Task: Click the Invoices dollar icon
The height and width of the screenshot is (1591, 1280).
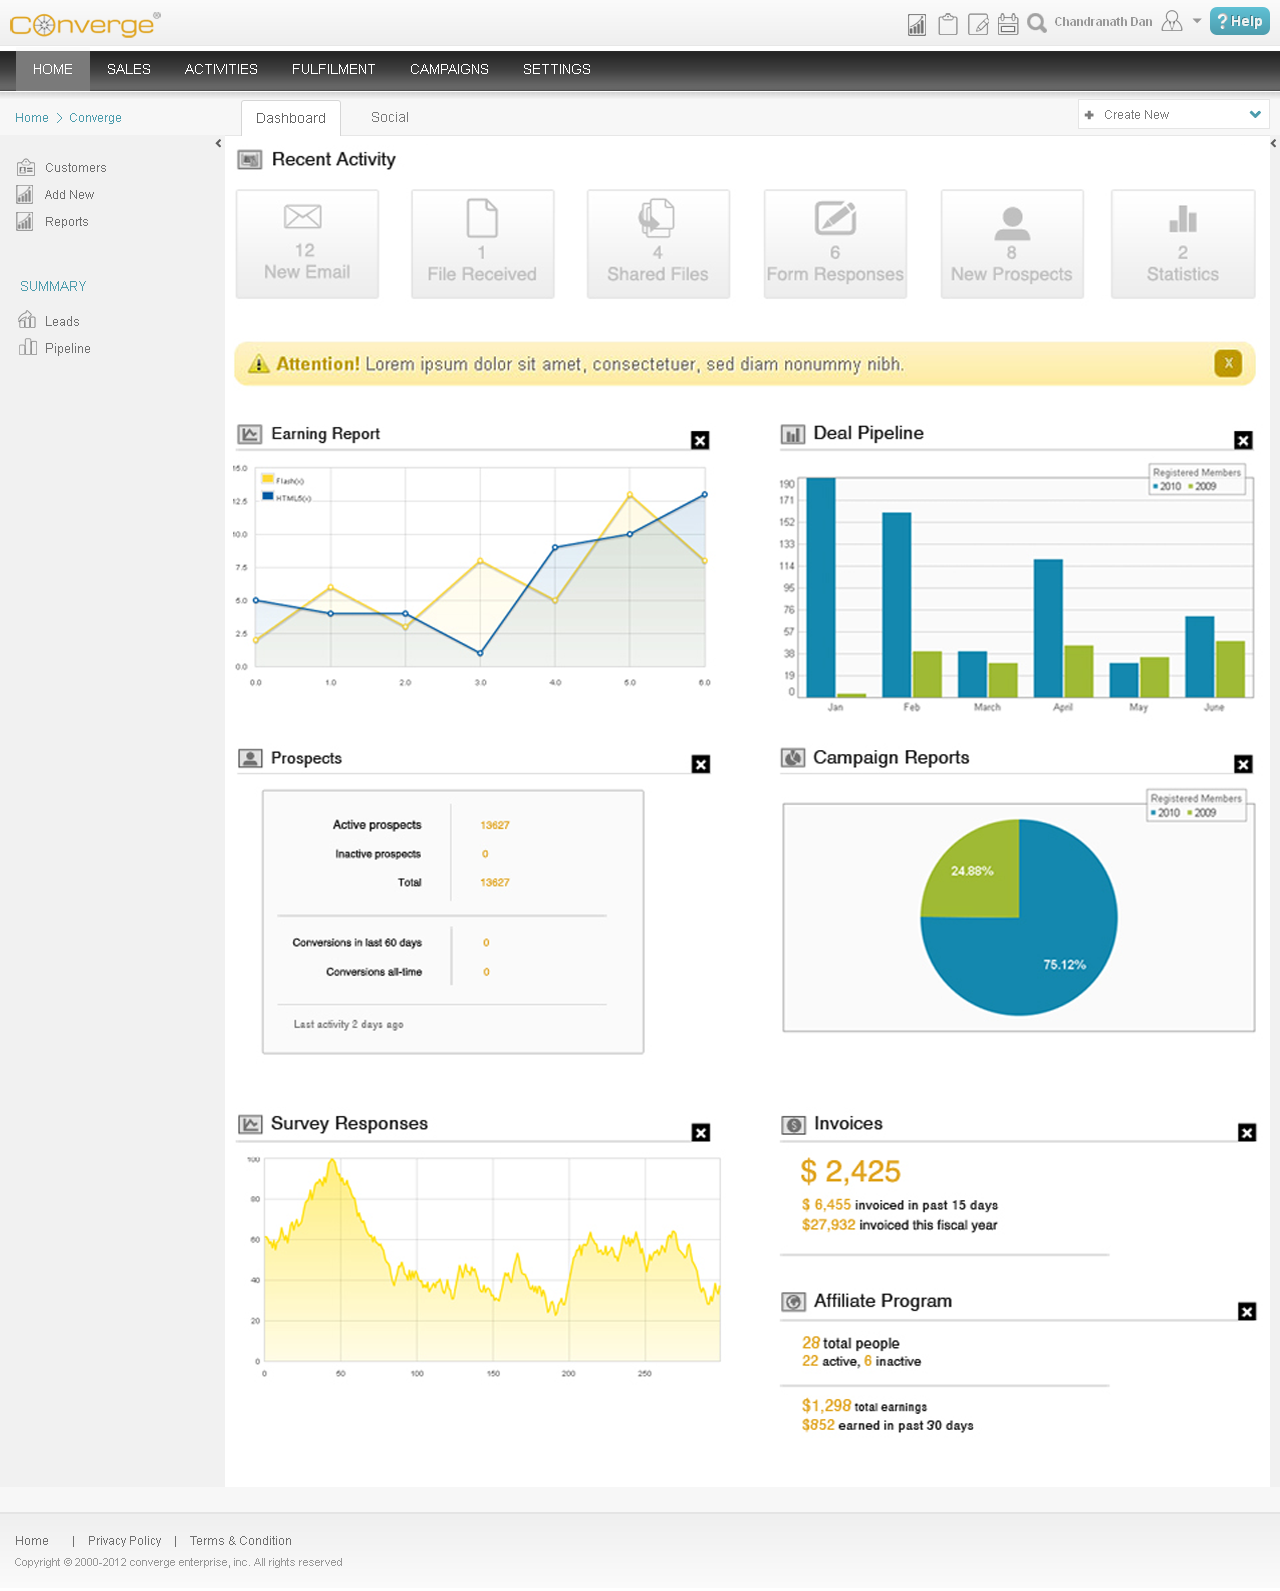Action: click(794, 1125)
